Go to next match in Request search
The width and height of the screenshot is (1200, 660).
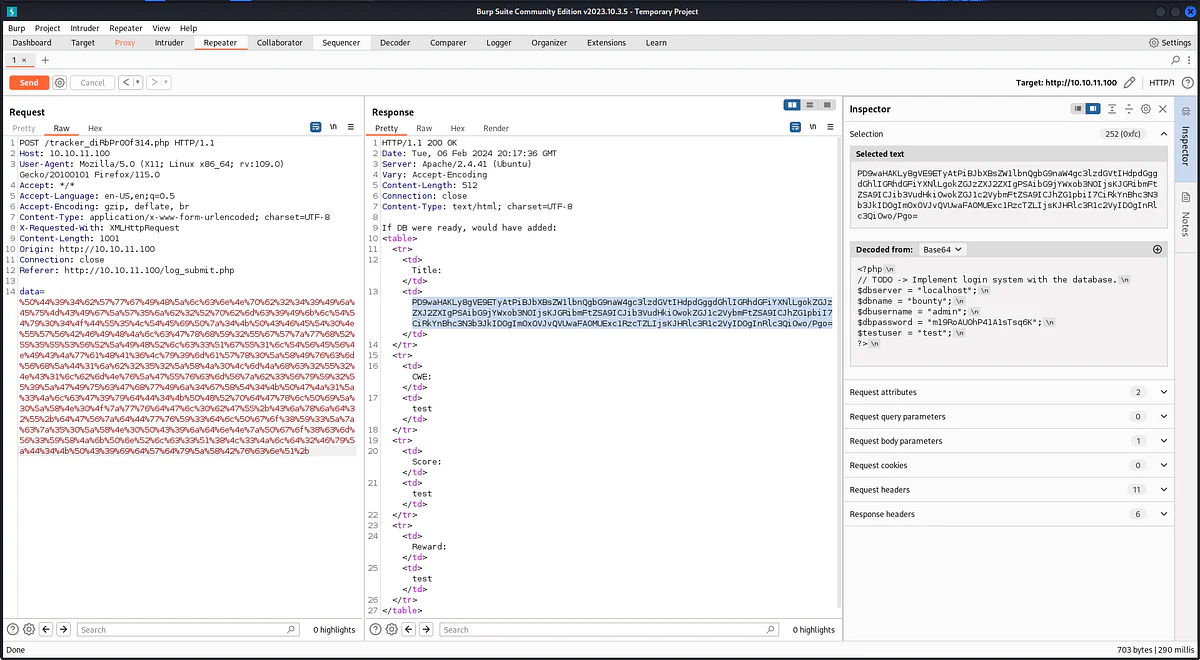coord(64,629)
